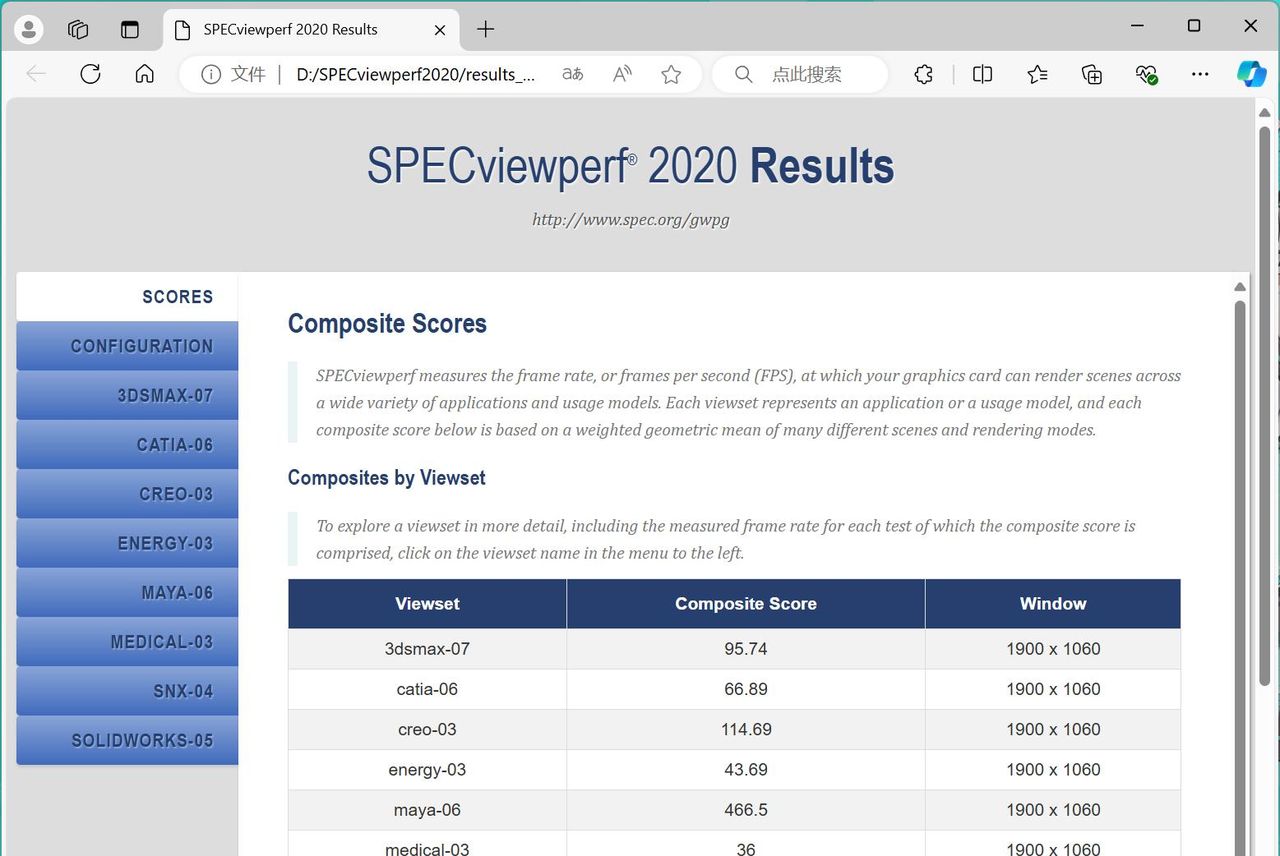Click the browser page scrollbar up arrow
1280x856 pixels.
coord(1264,112)
